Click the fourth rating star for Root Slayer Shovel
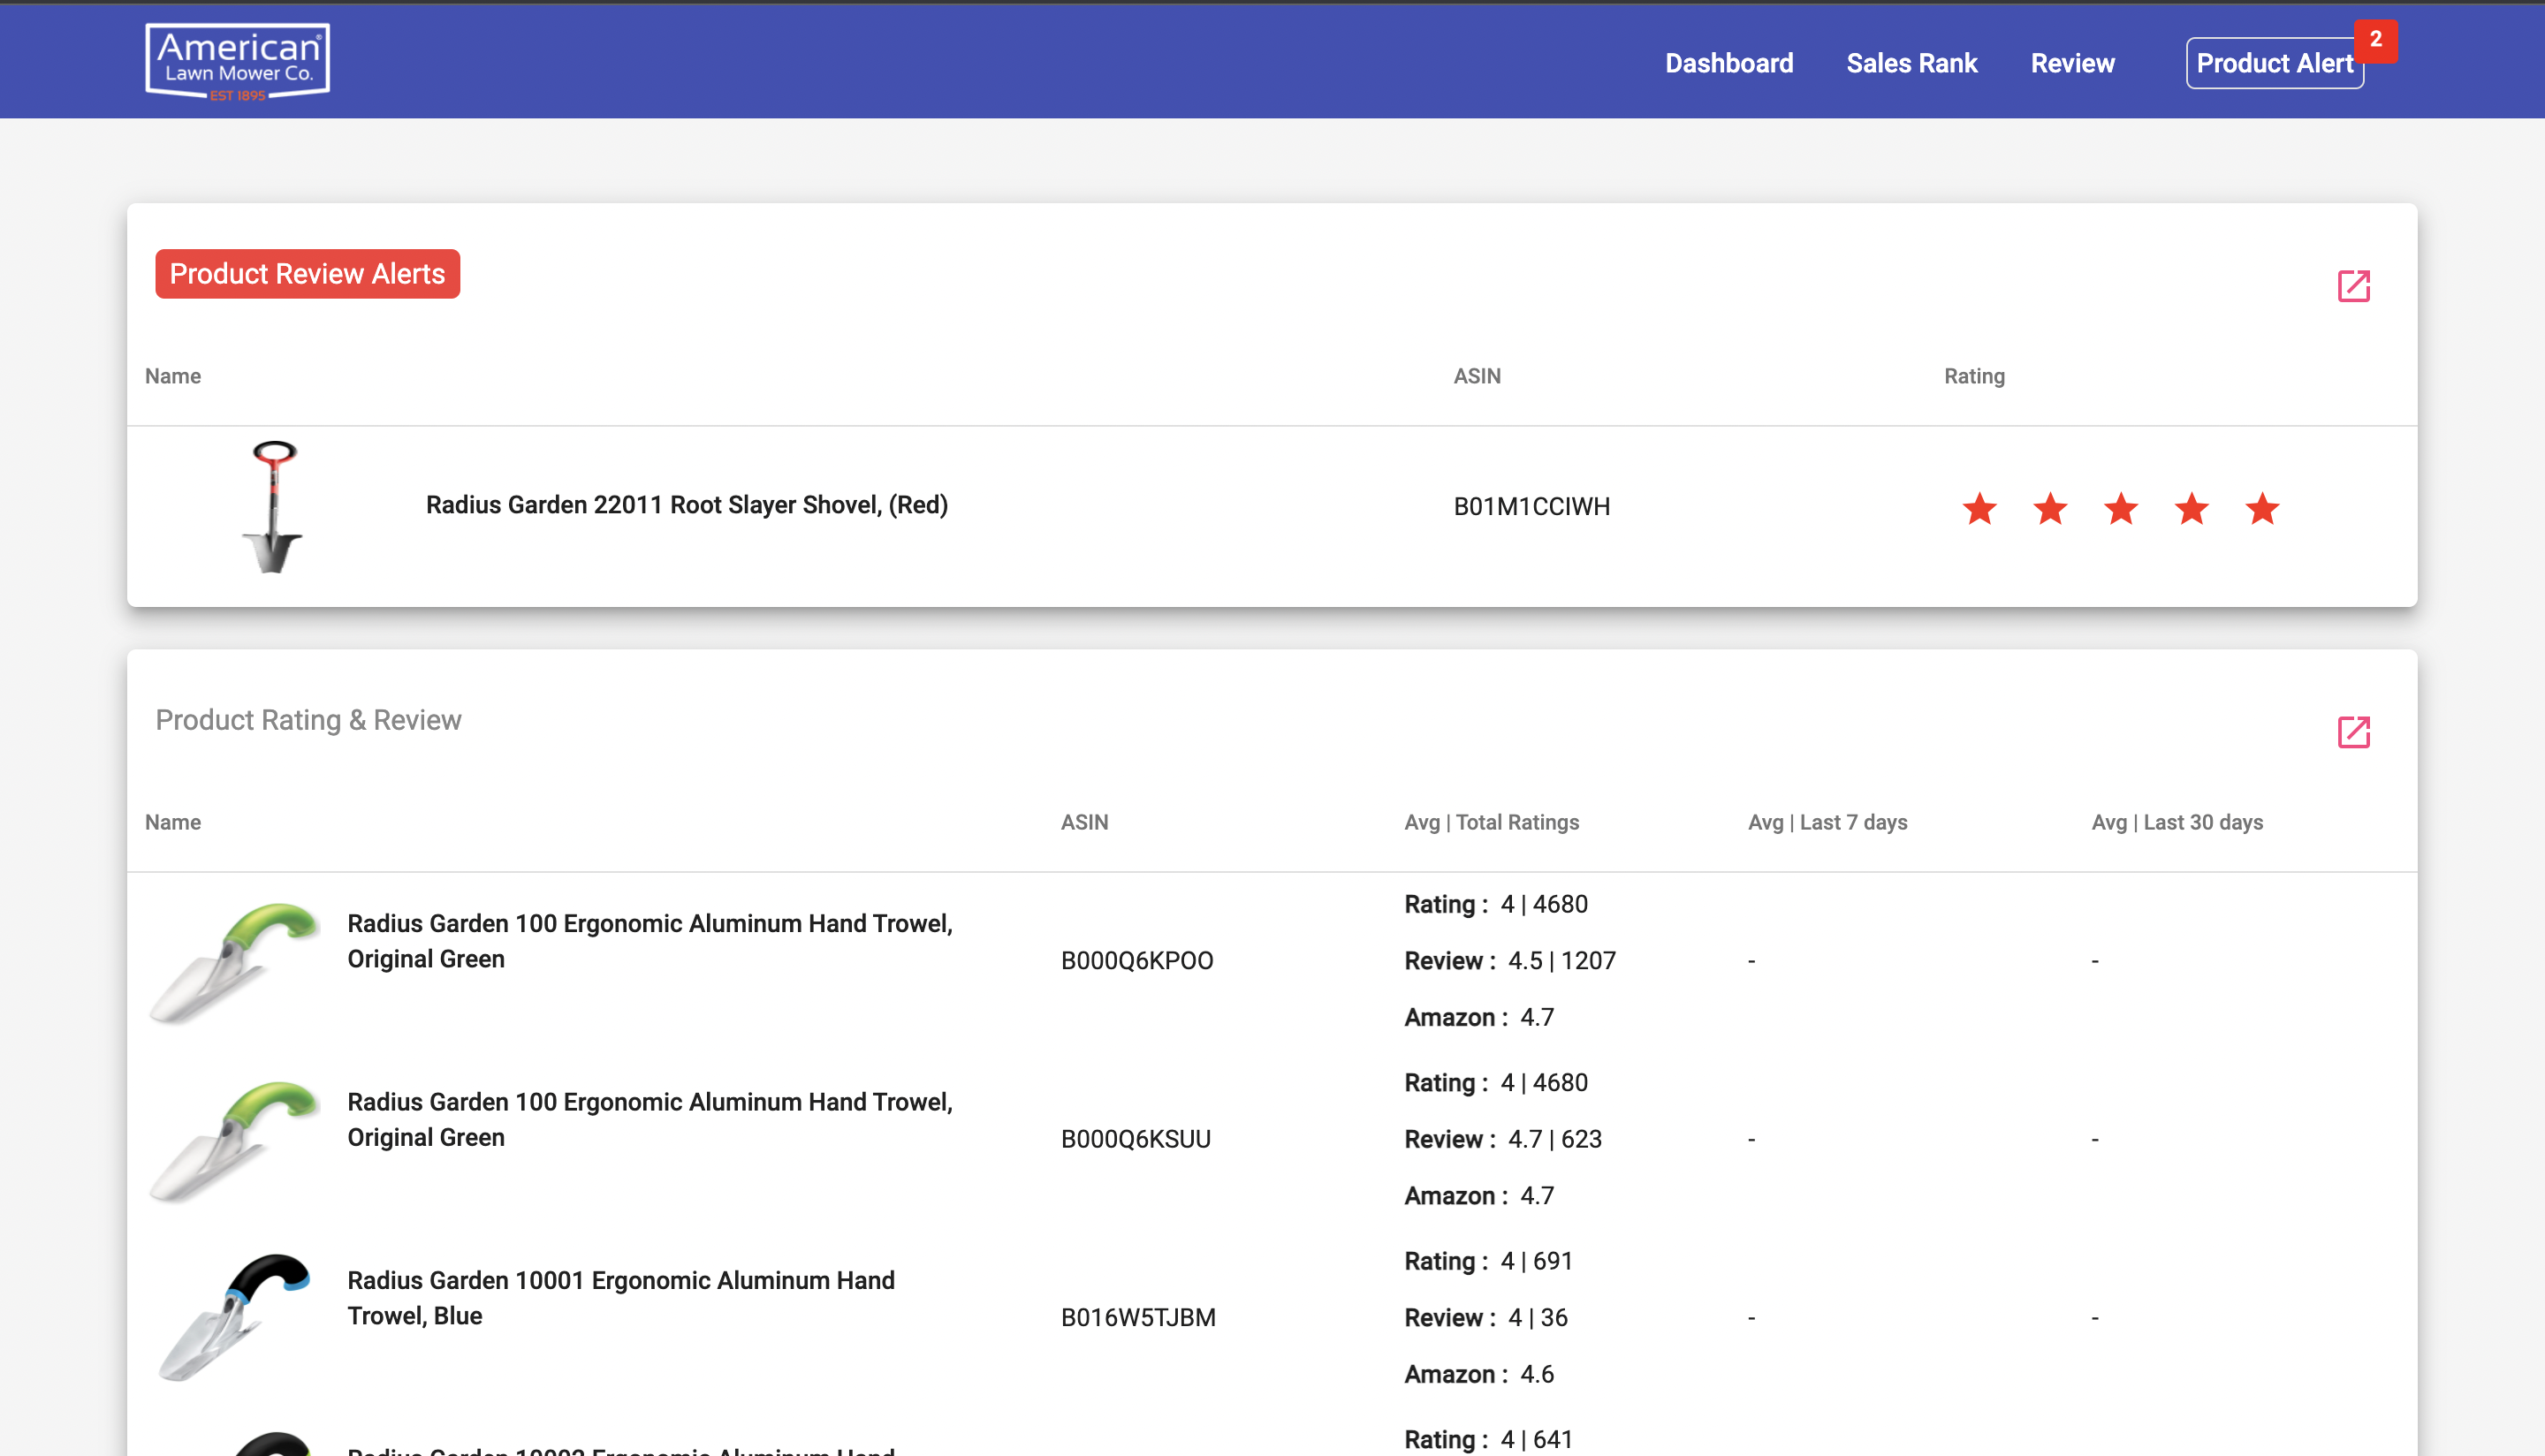Screen dimensions: 2545x1456 (2192, 509)
